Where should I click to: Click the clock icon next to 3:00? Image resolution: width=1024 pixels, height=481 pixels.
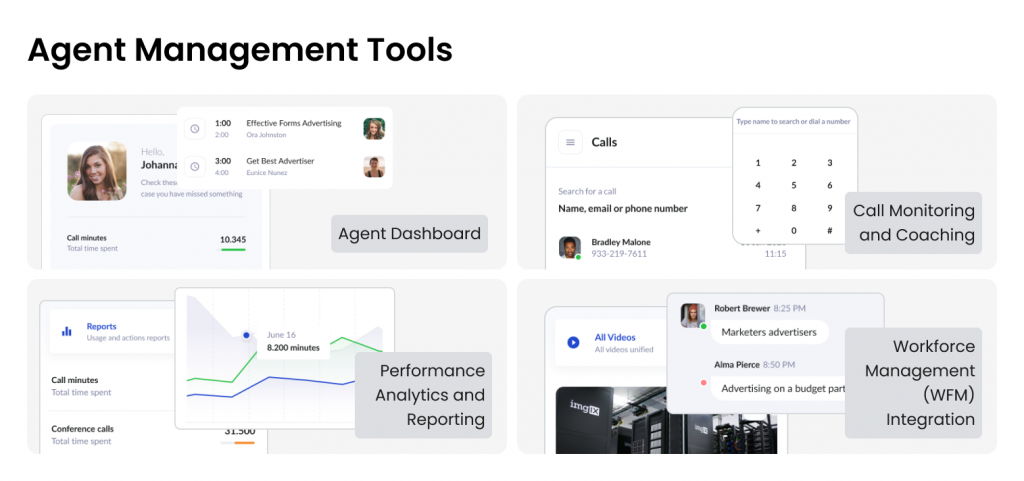(195, 166)
